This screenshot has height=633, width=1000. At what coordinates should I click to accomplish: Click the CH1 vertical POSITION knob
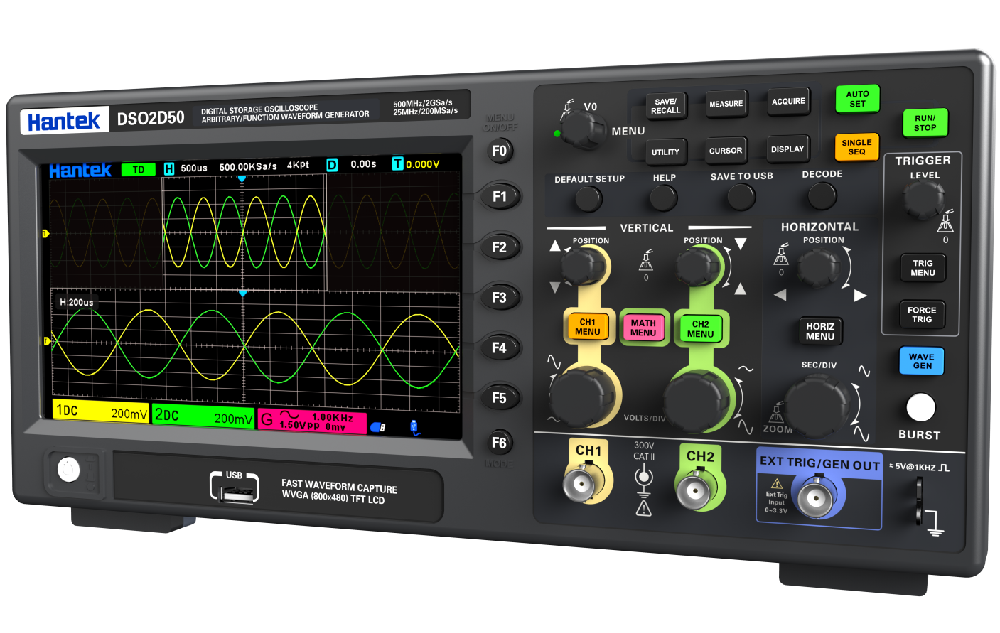pyautogui.click(x=584, y=266)
